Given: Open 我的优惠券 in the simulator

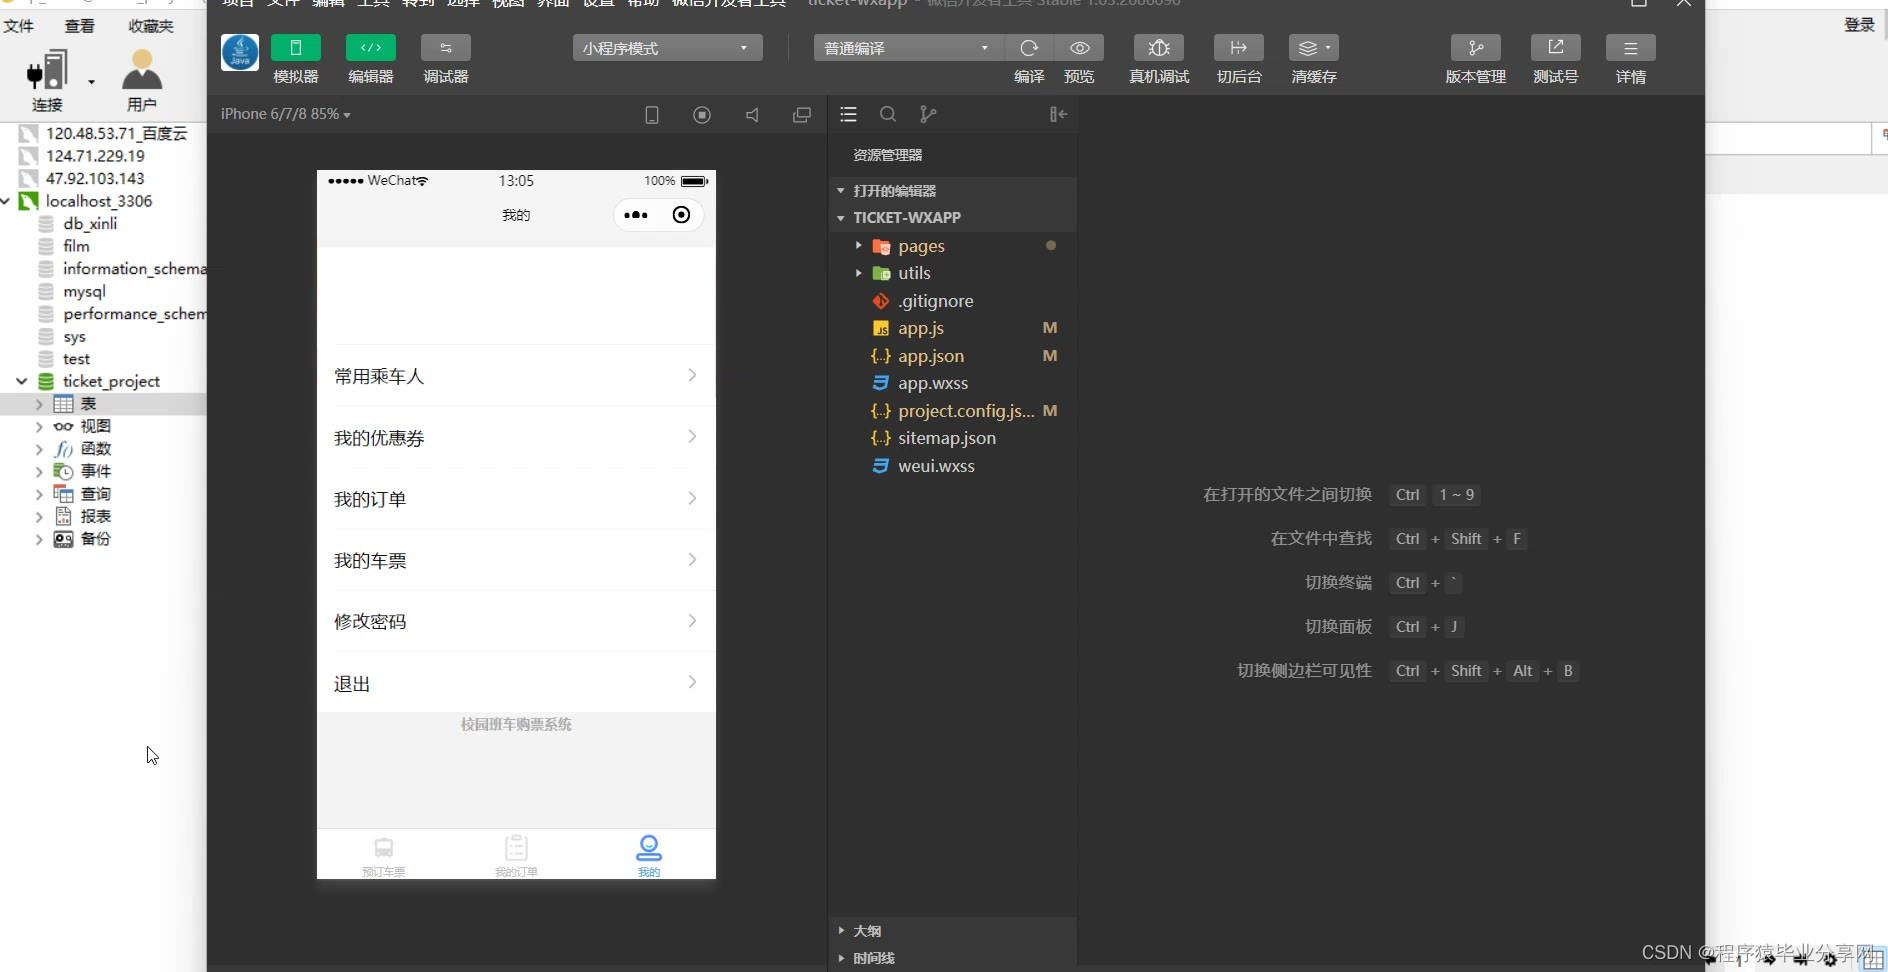Looking at the screenshot, I should click(516, 438).
